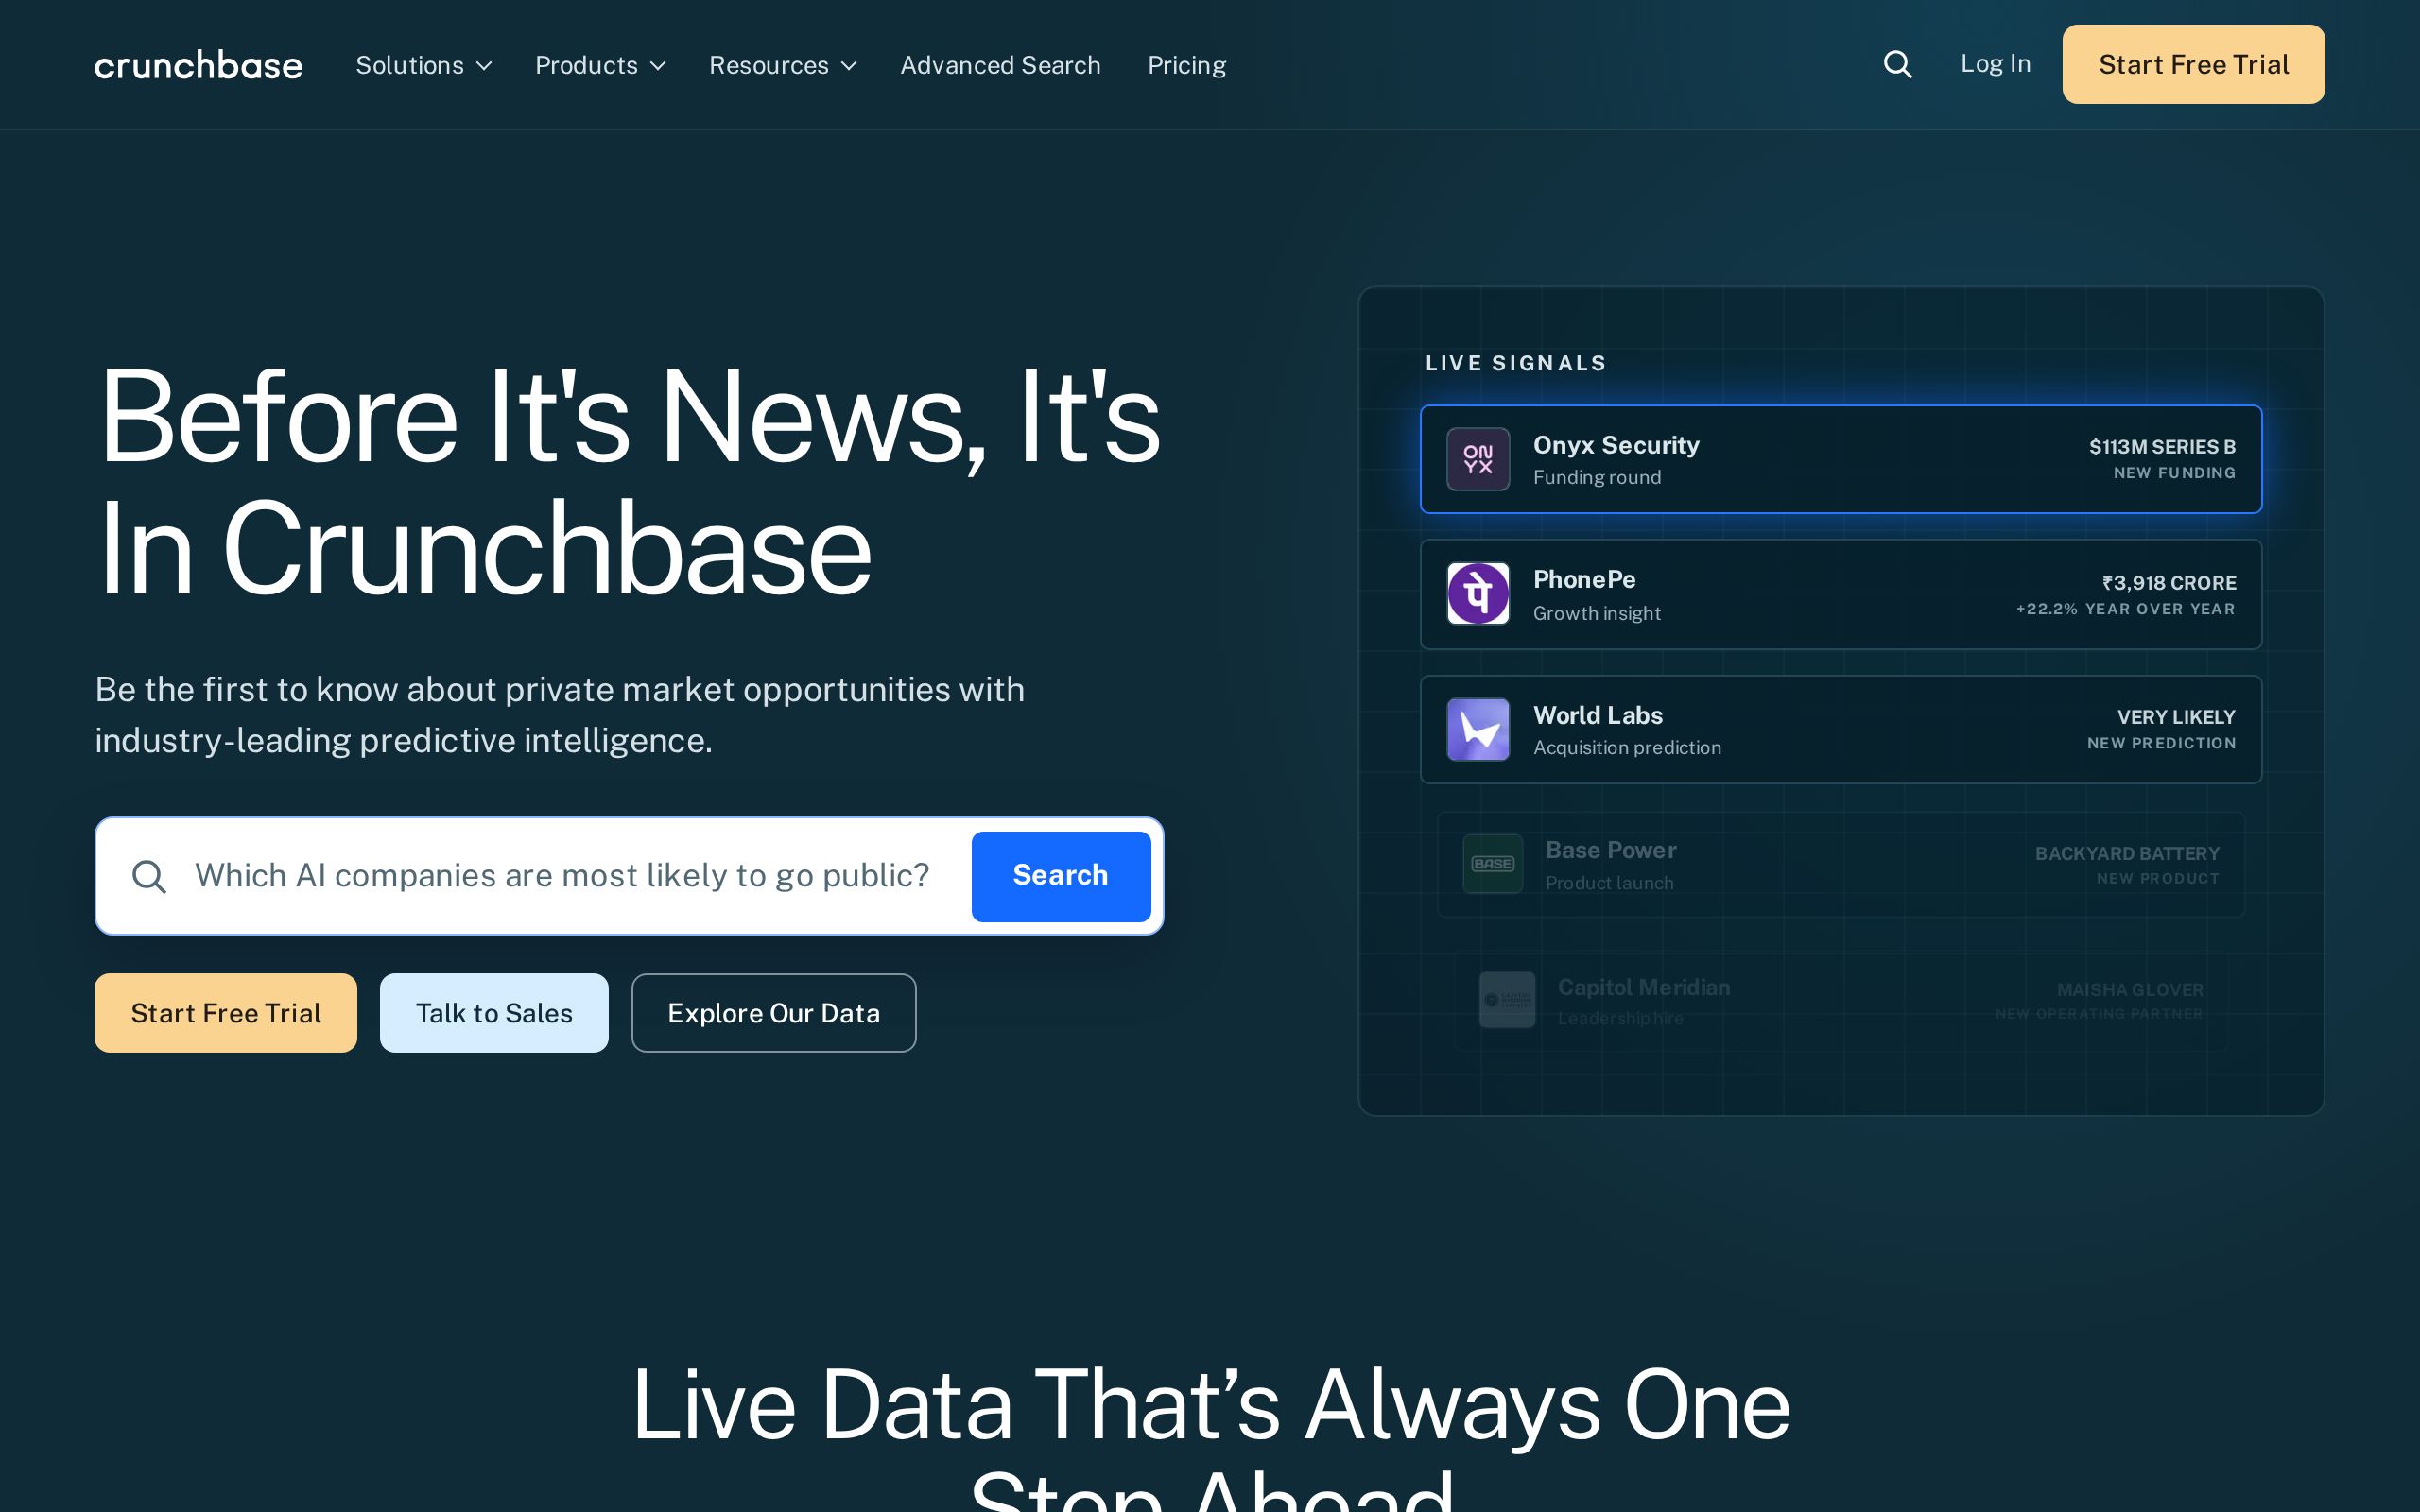The width and height of the screenshot is (2420, 1512).
Task: Open the Onyx Security company name
Action: click(1616, 445)
